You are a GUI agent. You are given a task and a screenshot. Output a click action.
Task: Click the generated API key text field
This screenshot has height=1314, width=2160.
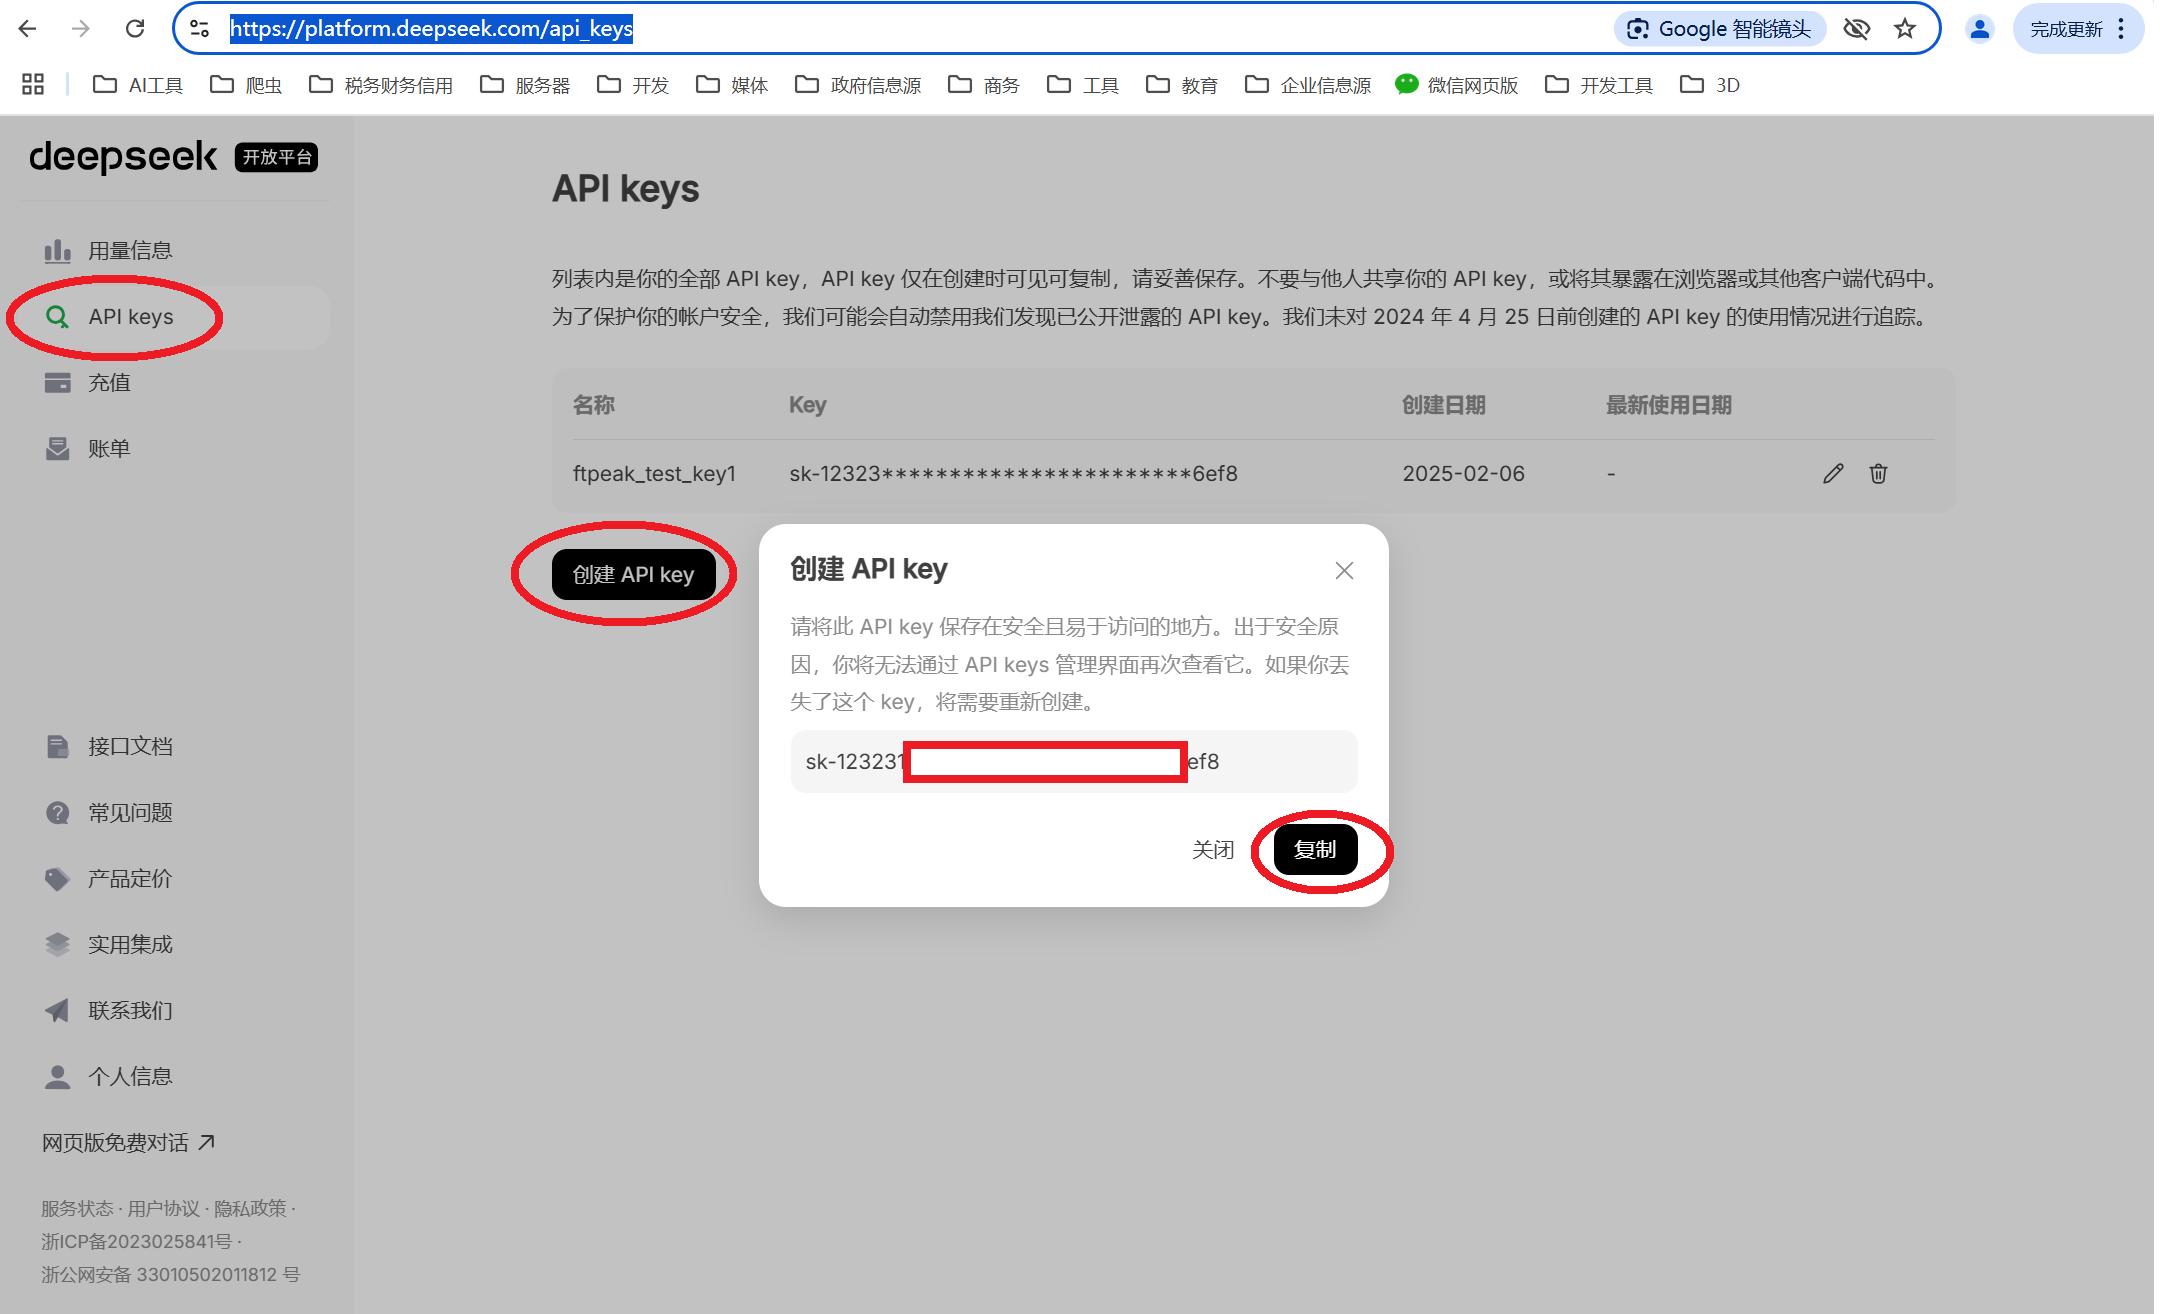(x=1073, y=762)
